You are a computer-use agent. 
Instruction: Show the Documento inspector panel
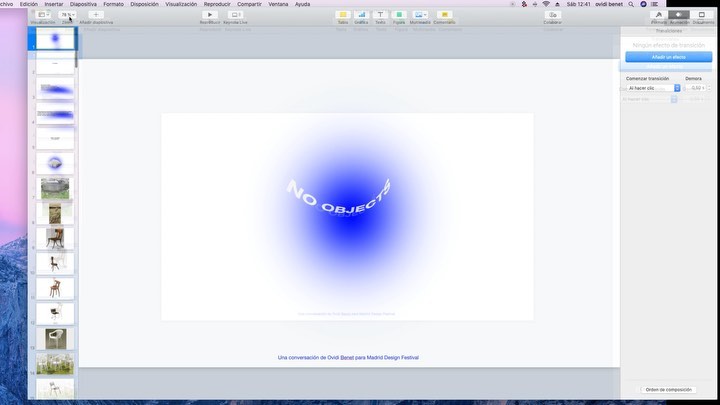[x=704, y=15]
